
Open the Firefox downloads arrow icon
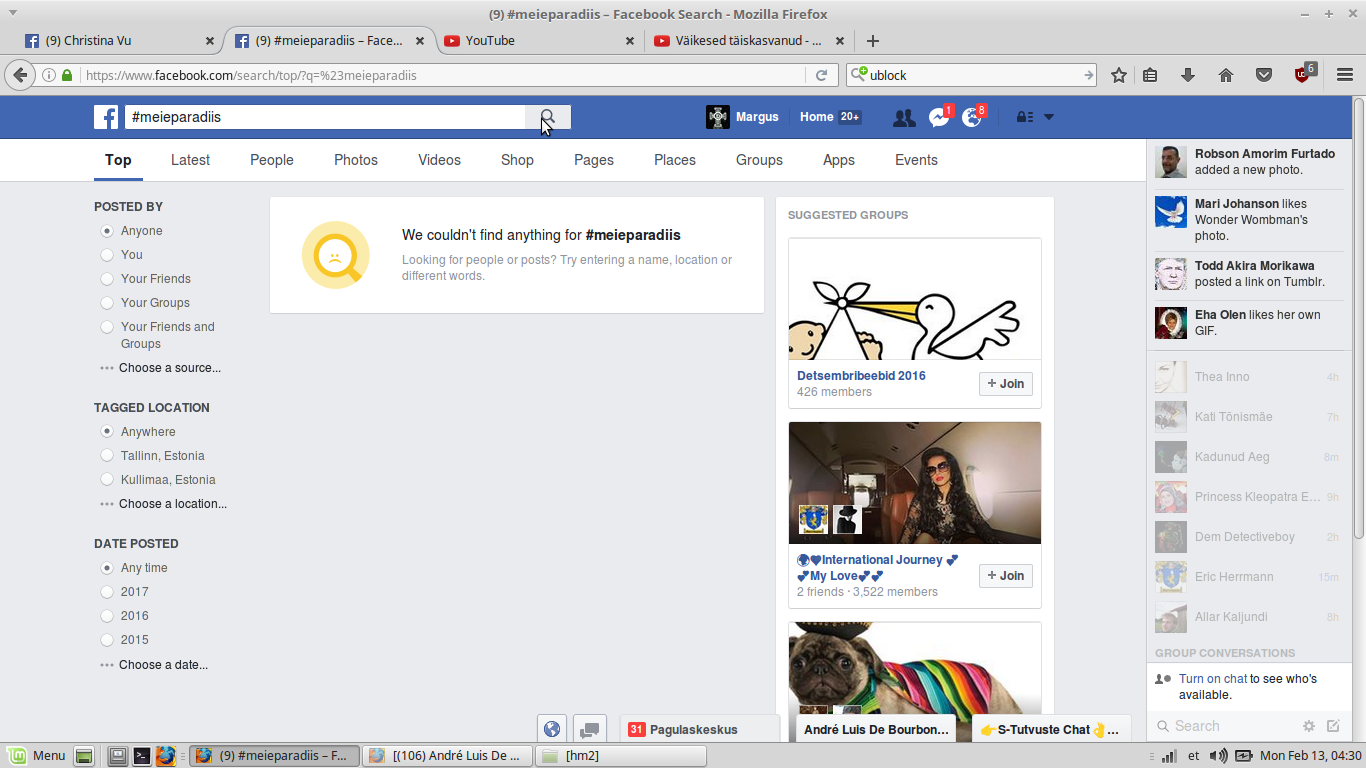pyautogui.click(x=1188, y=75)
